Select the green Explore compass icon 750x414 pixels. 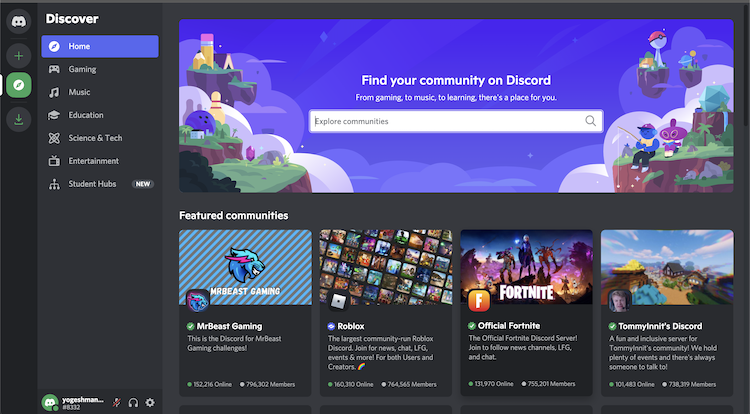coord(19,85)
